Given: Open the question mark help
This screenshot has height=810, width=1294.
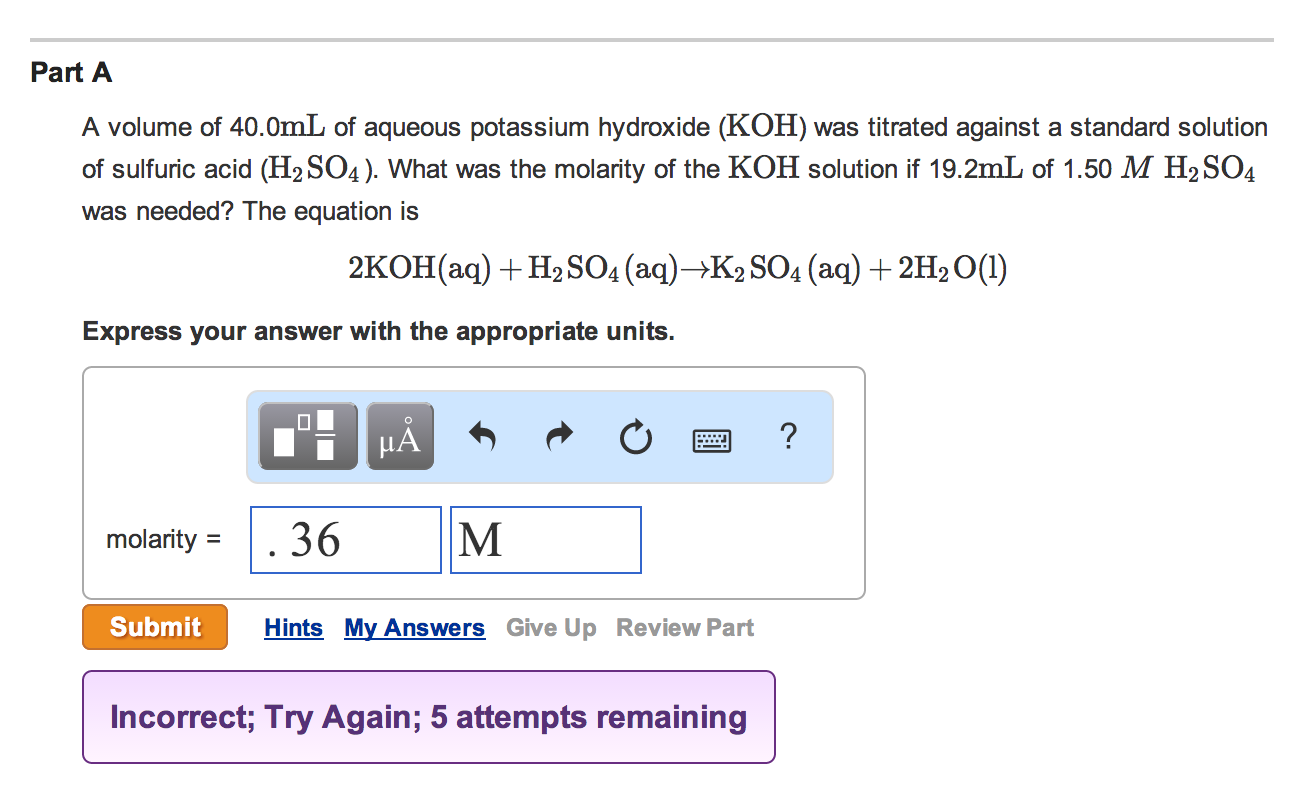Looking at the screenshot, I should pos(788,436).
